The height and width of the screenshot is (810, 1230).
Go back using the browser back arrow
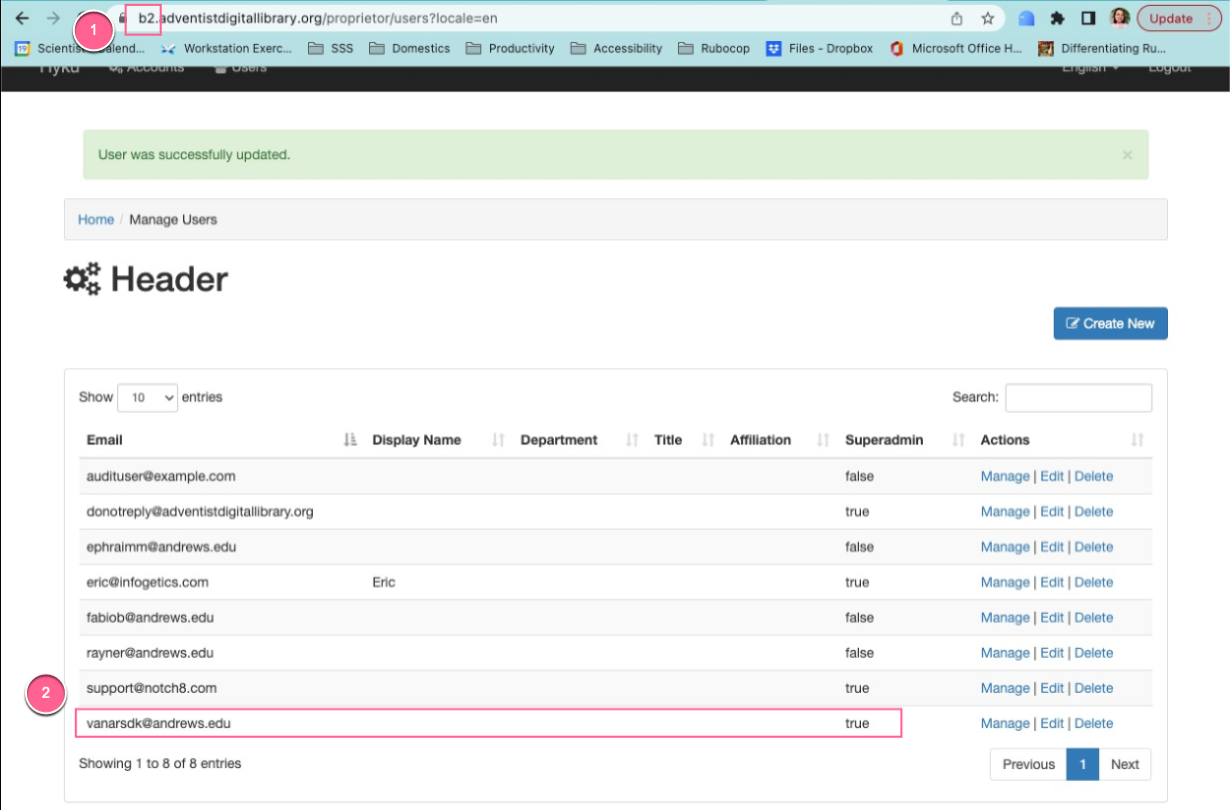(22, 18)
